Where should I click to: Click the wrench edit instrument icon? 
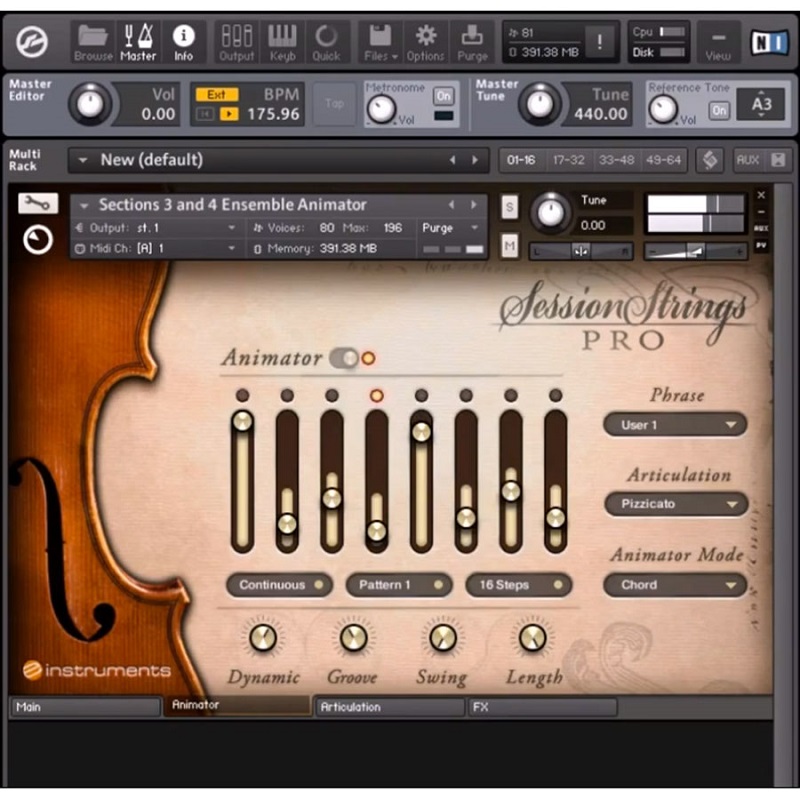38,203
